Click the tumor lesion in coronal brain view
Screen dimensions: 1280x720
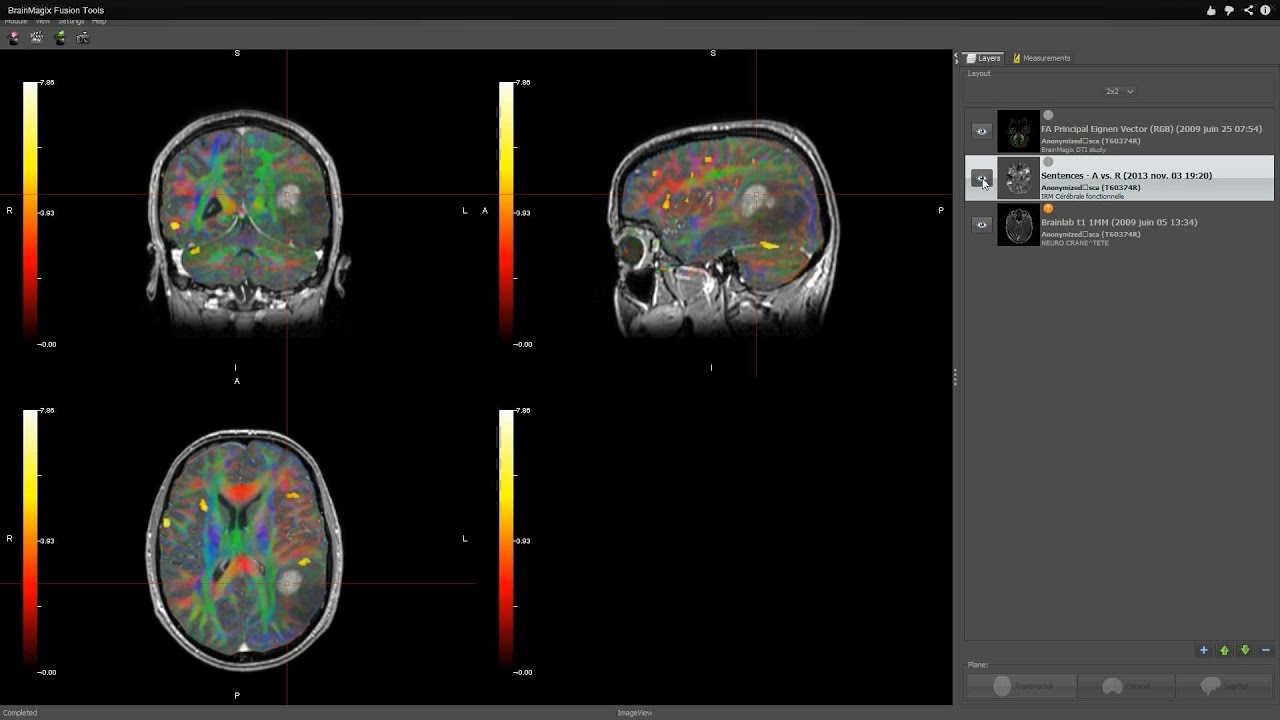(x=290, y=197)
